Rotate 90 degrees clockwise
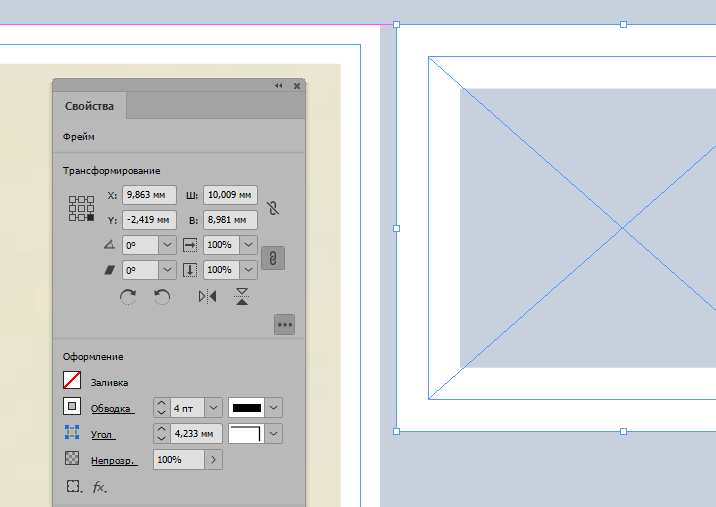 [x=128, y=297]
